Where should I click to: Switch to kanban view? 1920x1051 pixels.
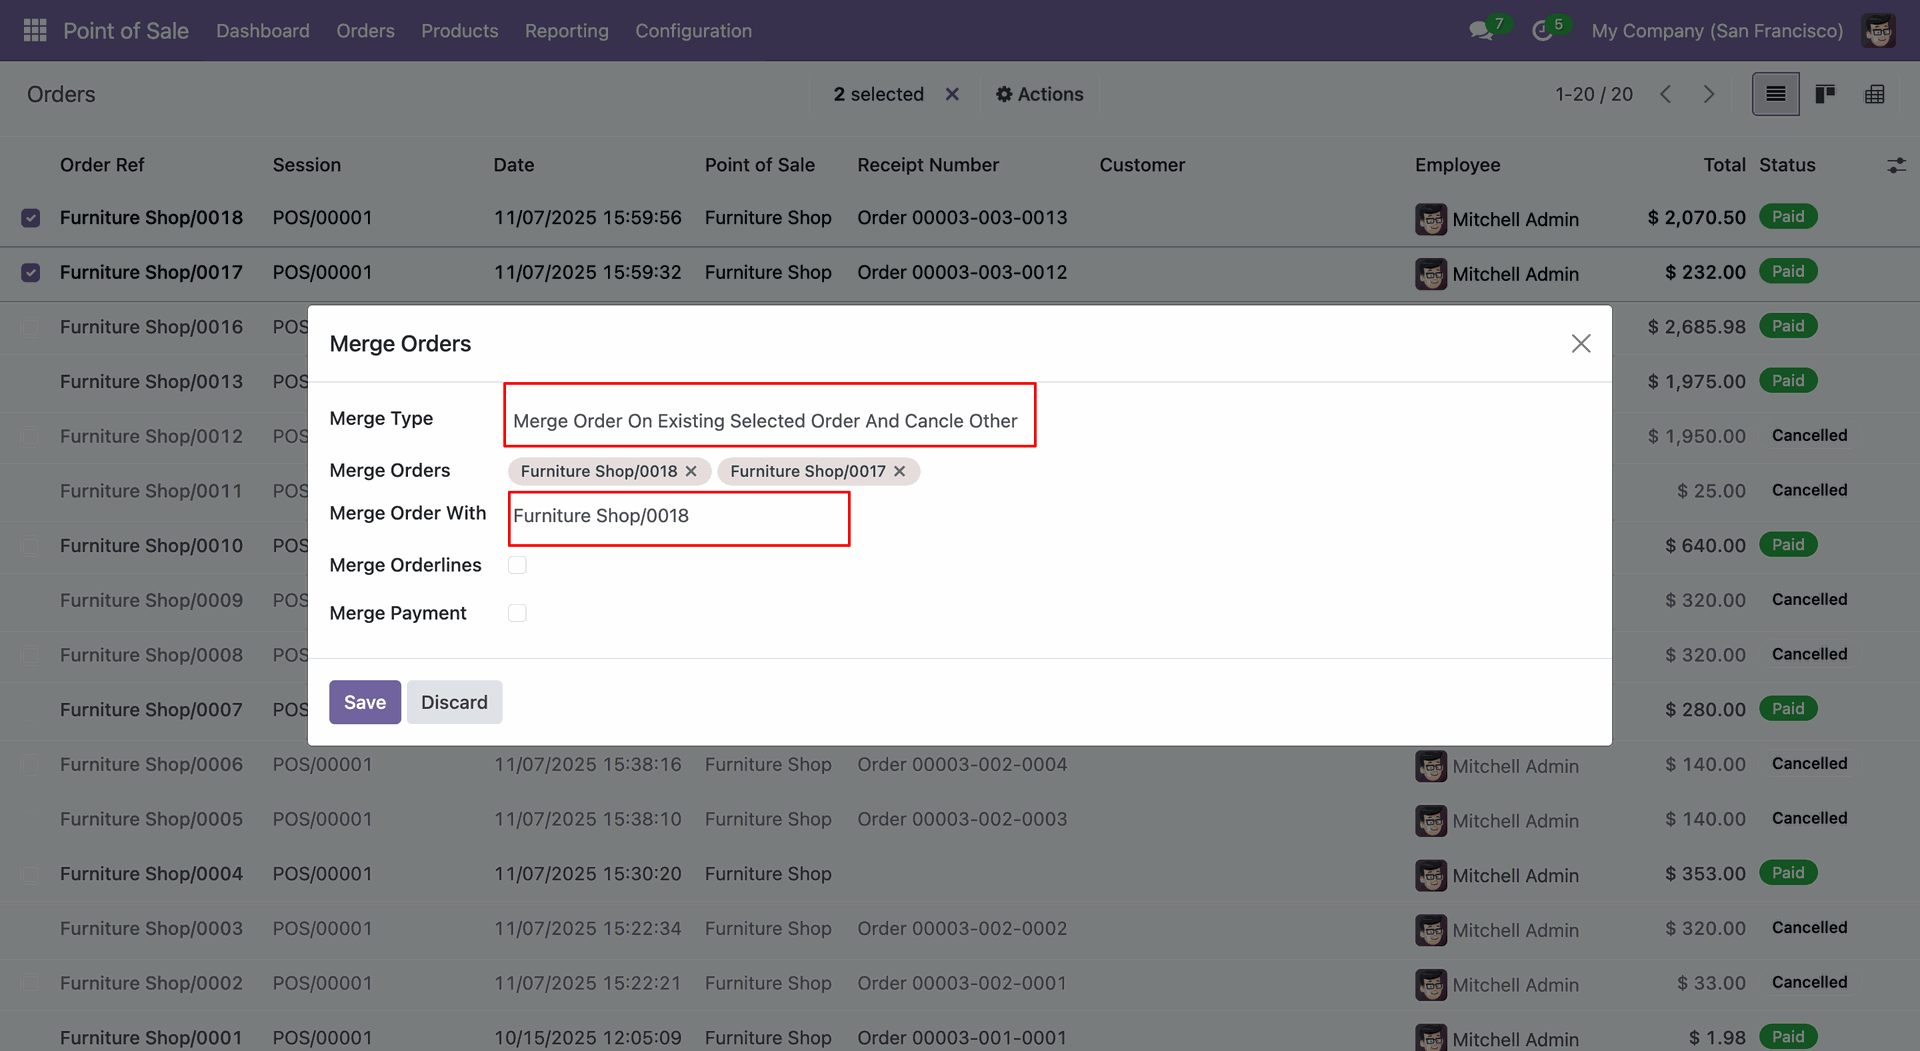1825,94
